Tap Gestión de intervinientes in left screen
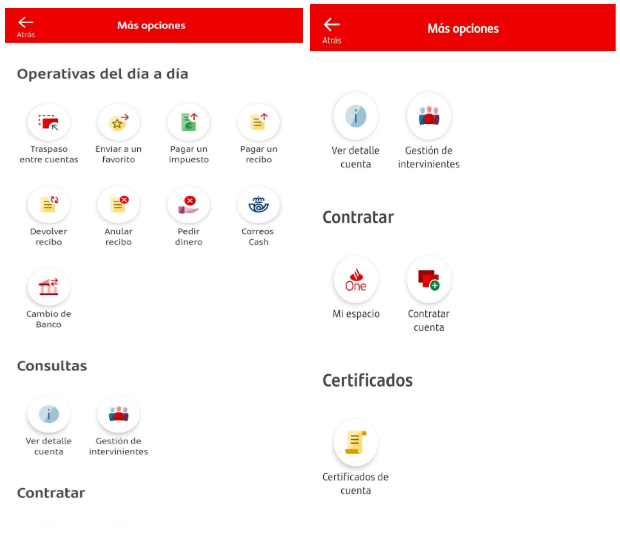620x537 pixels. coord(118,414)
